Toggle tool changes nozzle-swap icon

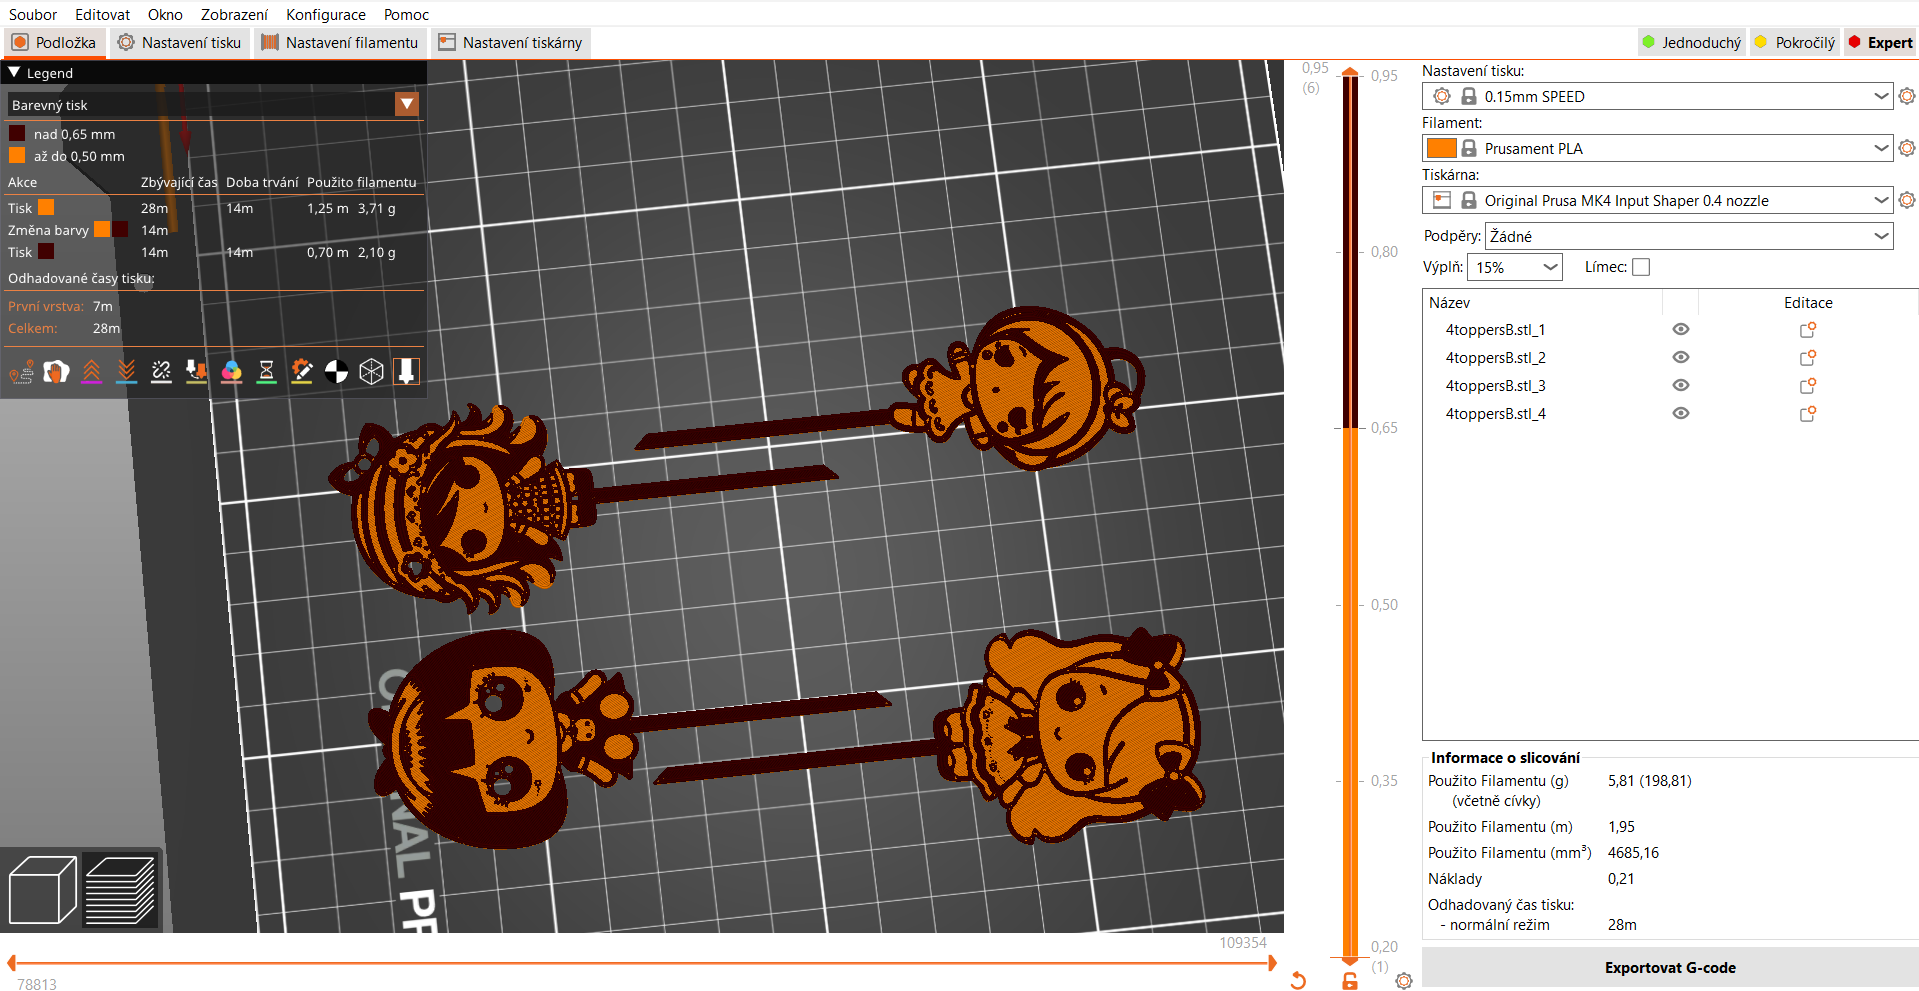tap(196, 372)
